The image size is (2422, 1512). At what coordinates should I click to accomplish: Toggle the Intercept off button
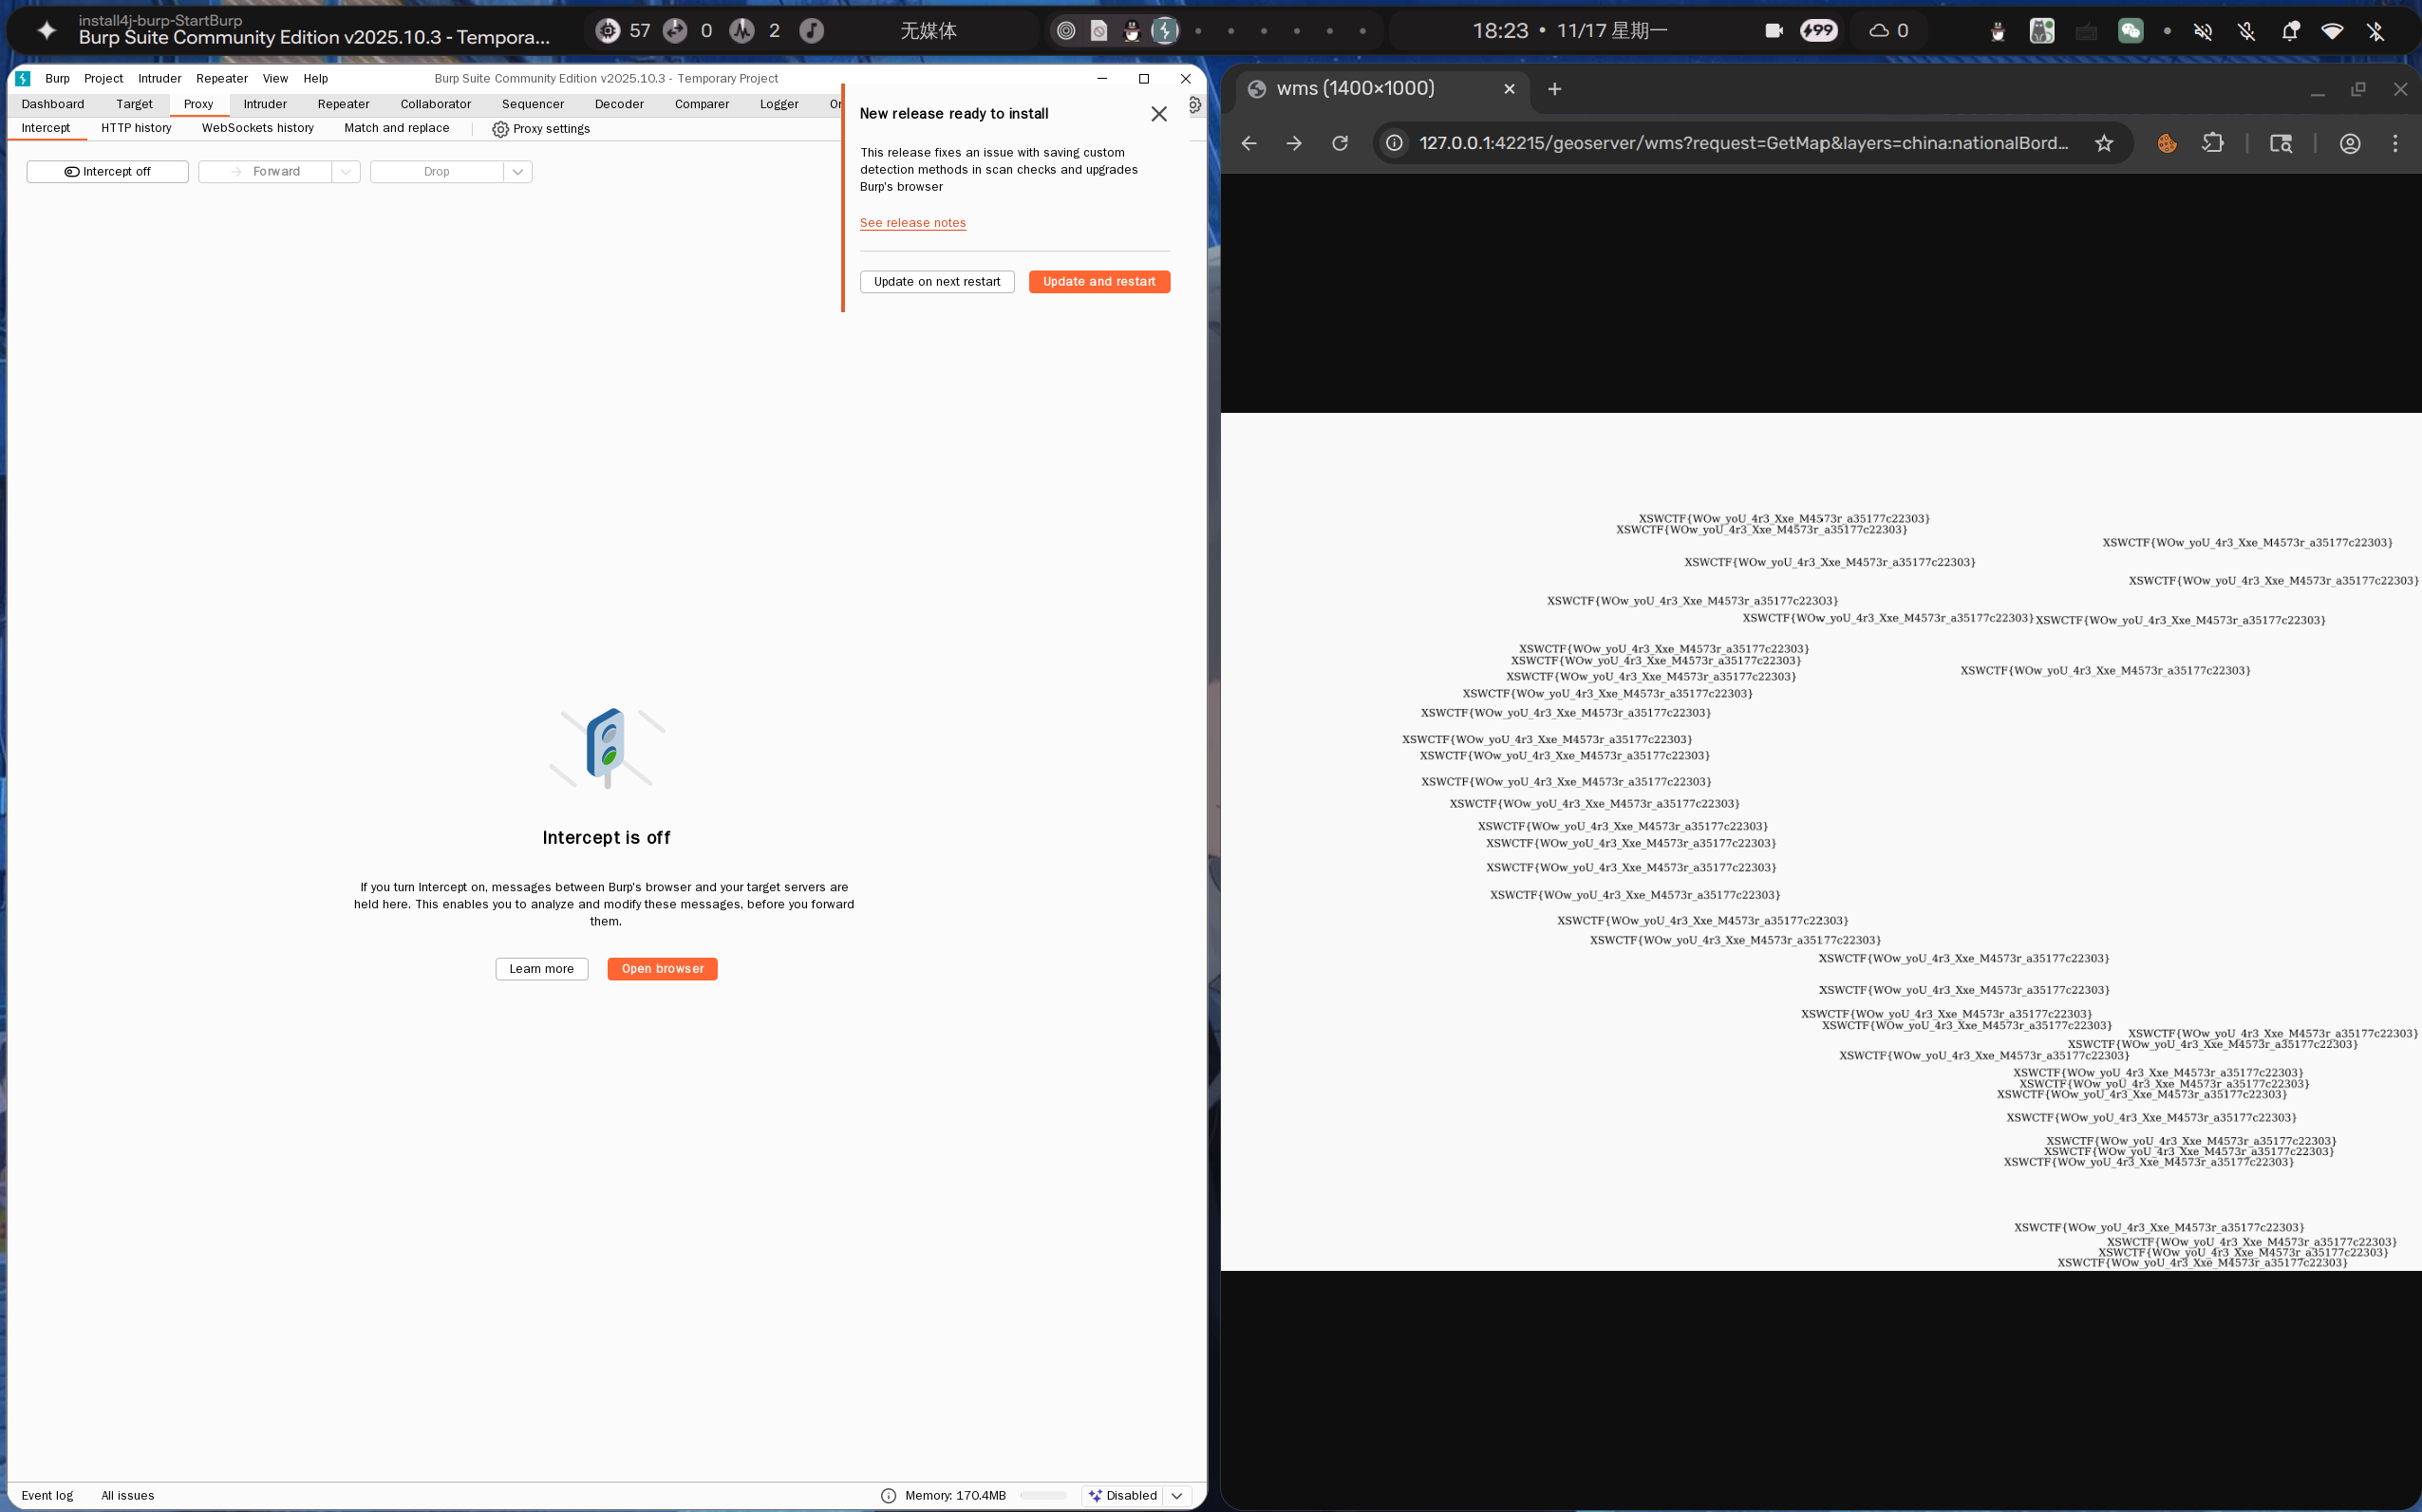pos(107,172)
